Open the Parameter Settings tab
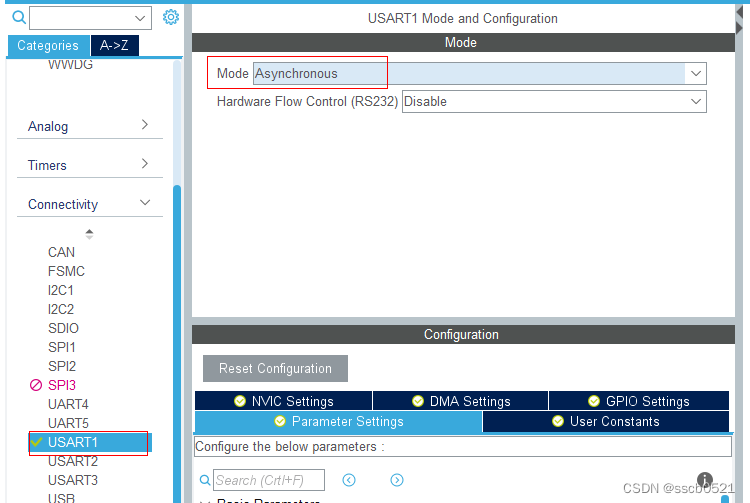The image size is (750, 503). click(x=339, y=421)
